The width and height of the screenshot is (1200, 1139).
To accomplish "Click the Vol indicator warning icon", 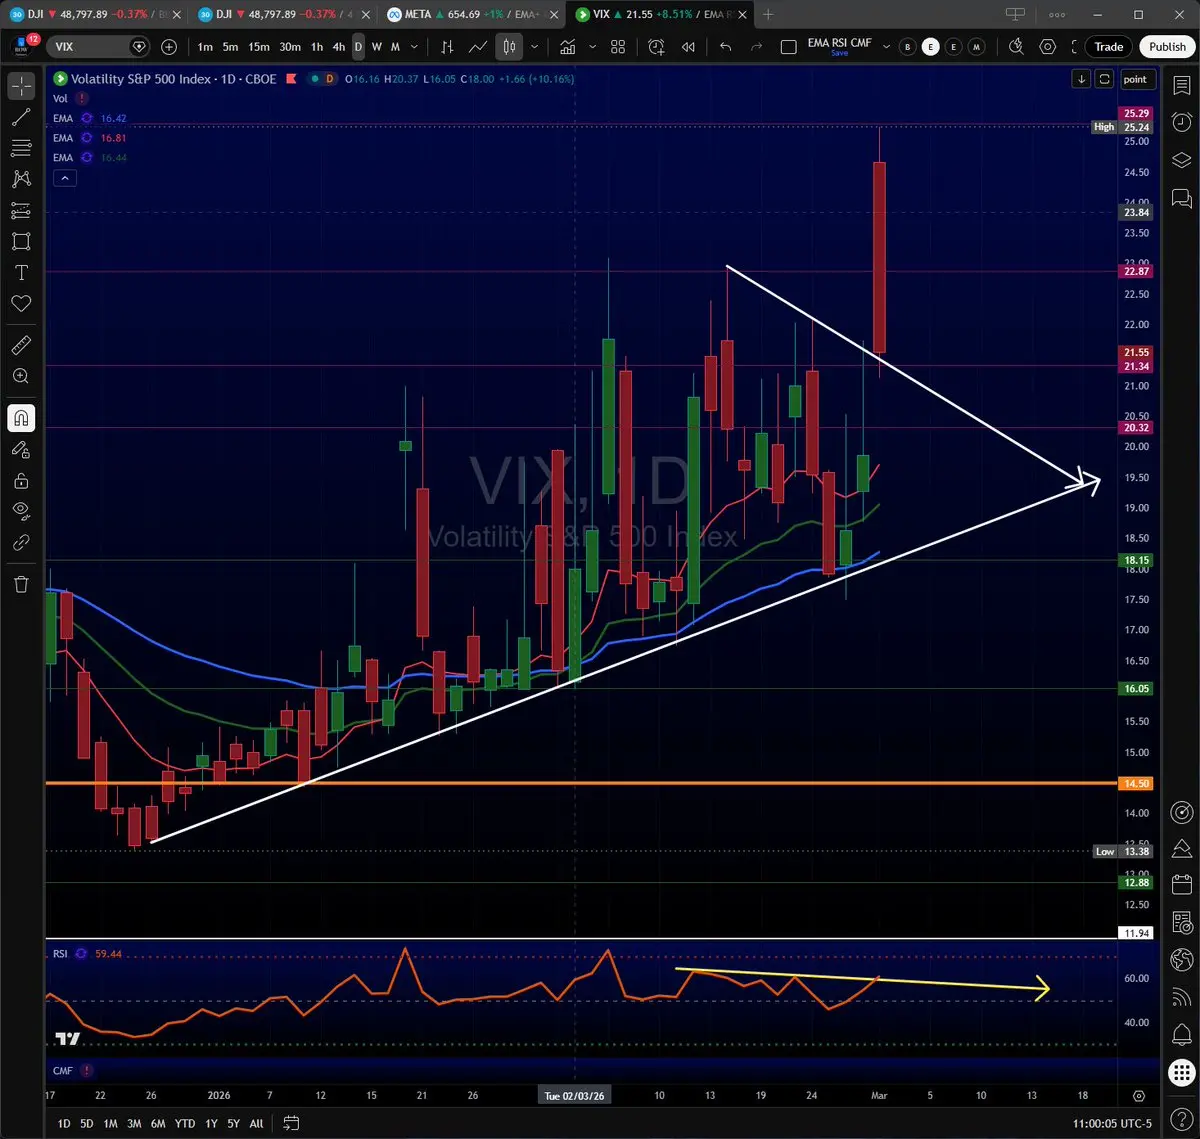I will 81,99.
